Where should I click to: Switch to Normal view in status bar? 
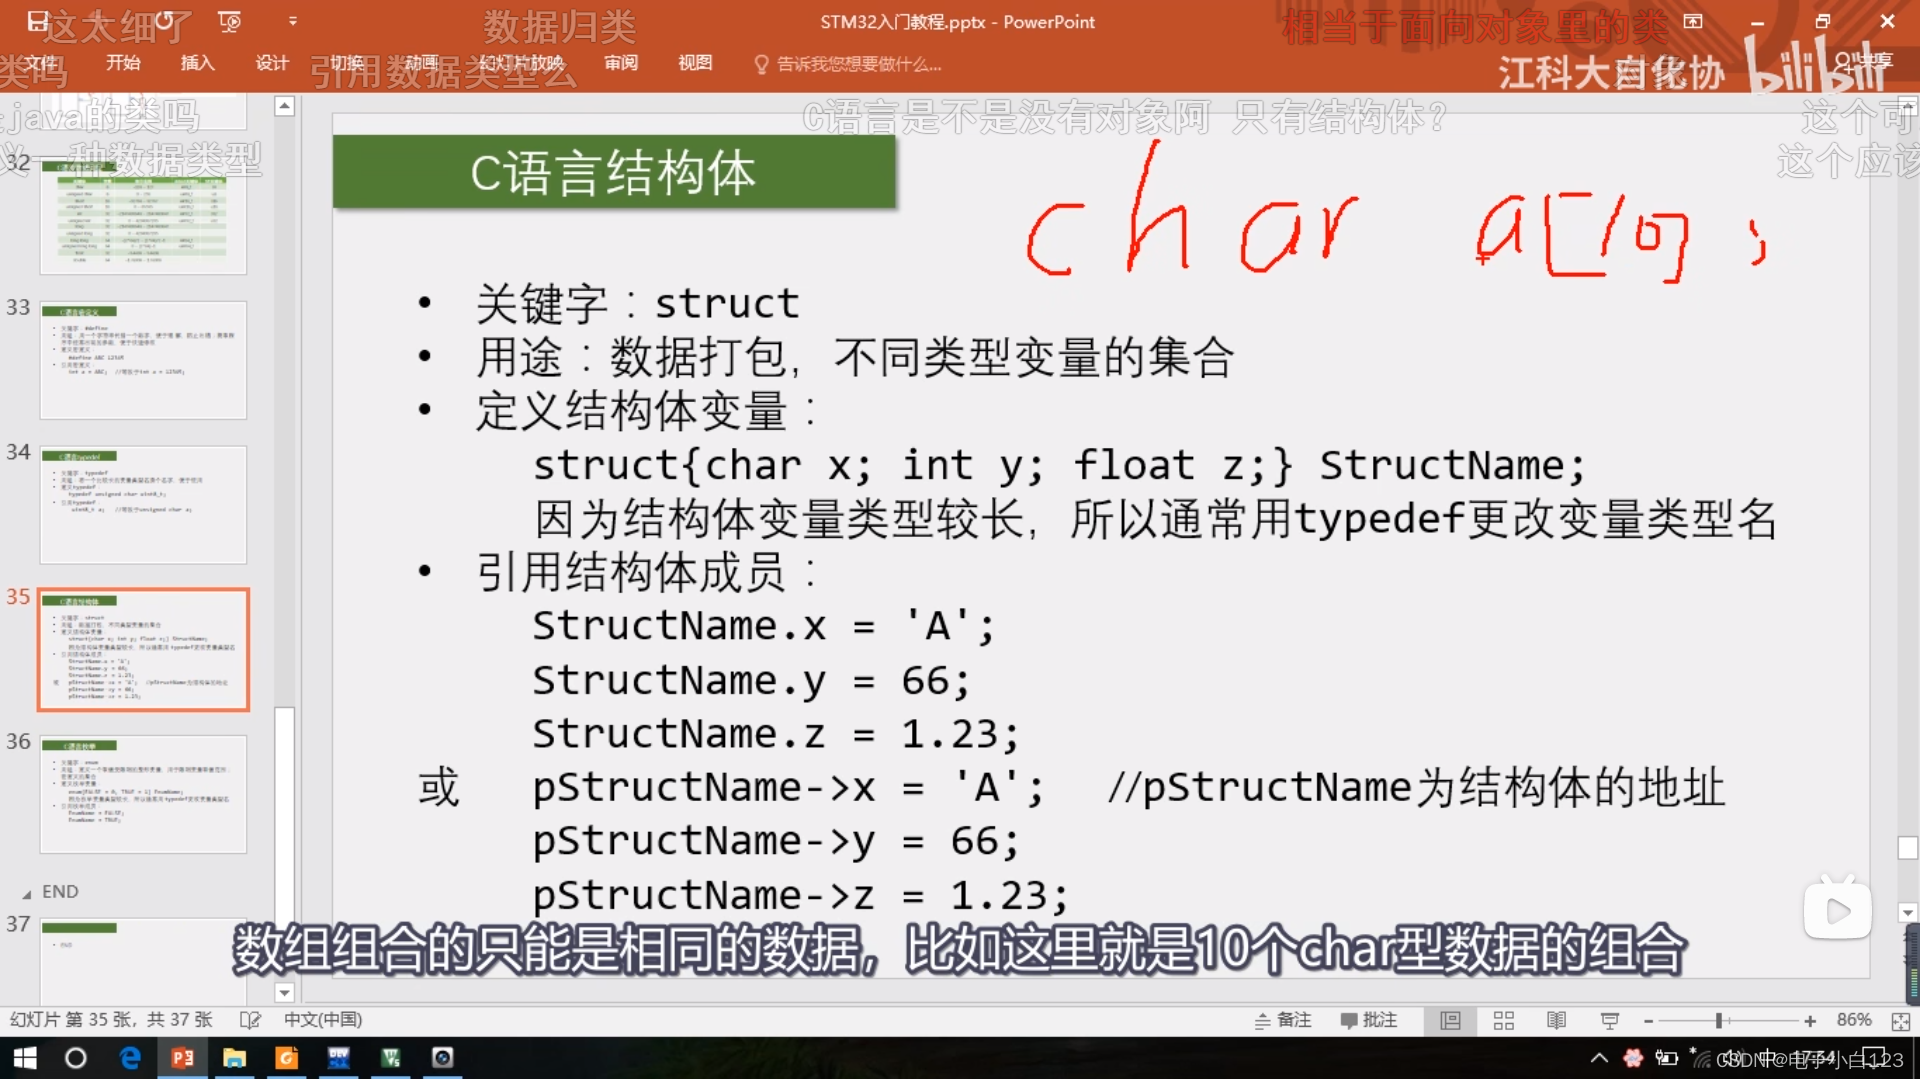pyautogui.click(x=1450, y=1020)
